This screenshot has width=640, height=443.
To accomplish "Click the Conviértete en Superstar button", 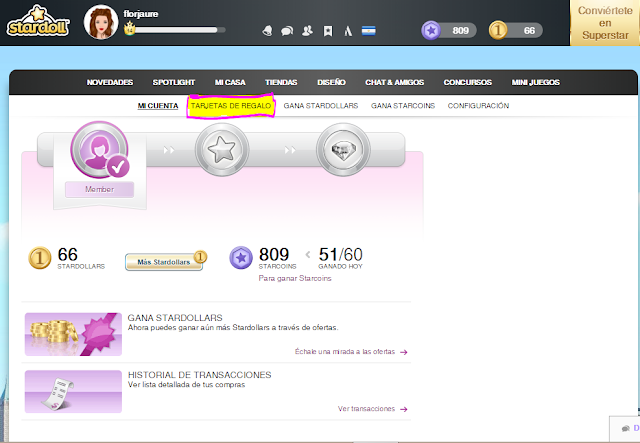I will point(605,23).
